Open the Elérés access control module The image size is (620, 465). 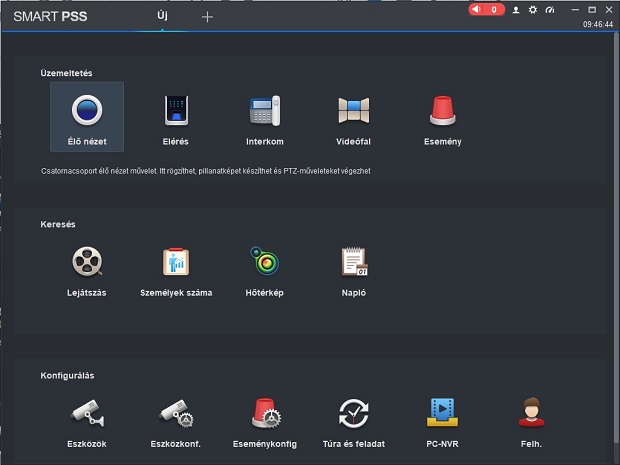point(176,120)
